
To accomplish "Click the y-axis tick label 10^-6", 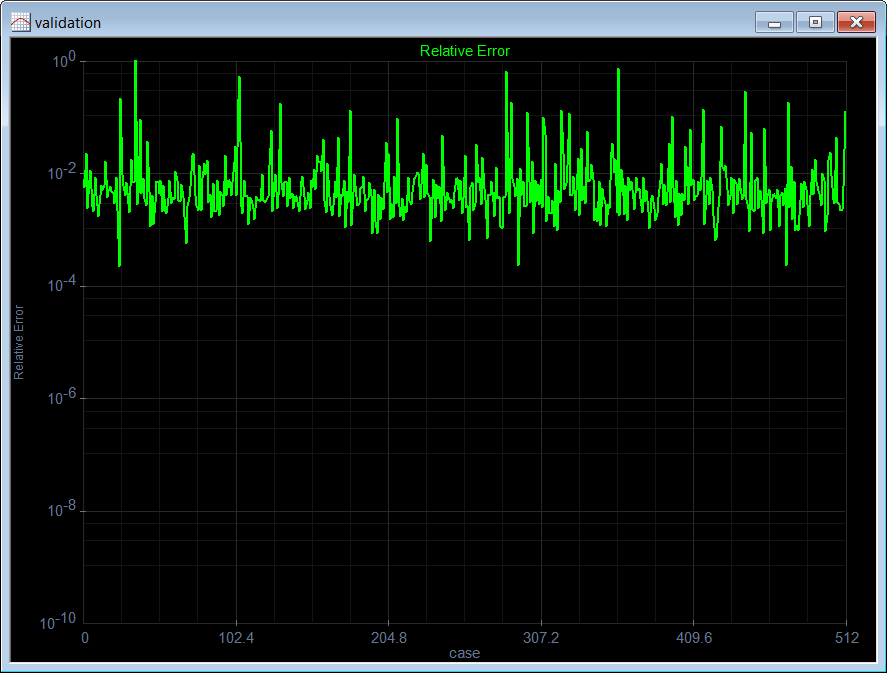I will click(62, 397).
